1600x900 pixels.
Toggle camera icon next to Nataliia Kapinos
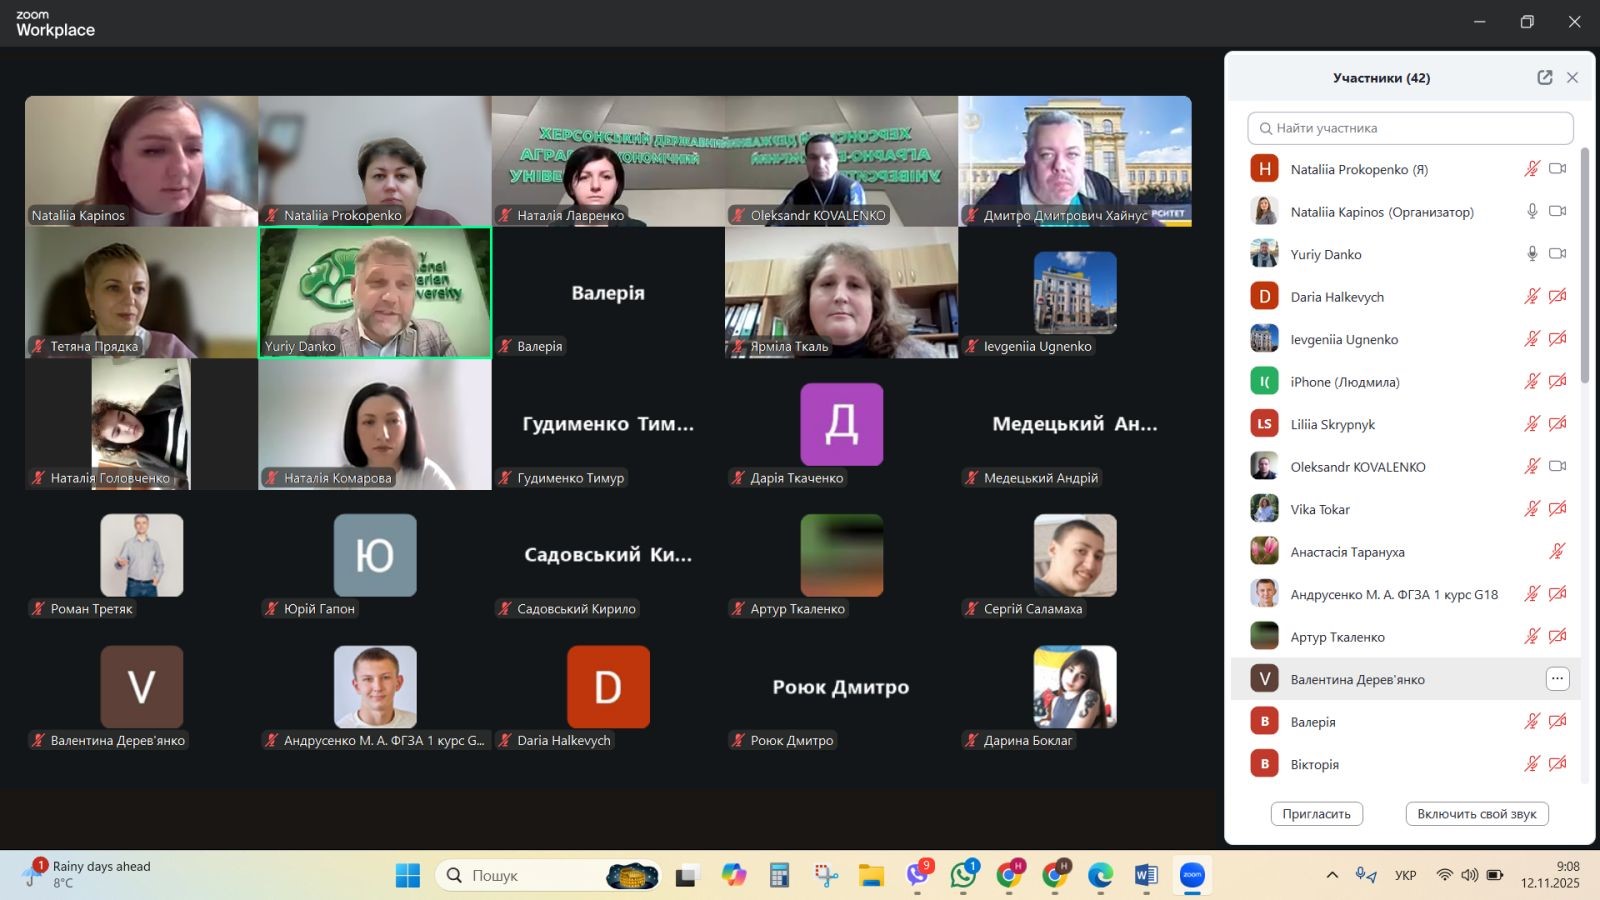1557,211
